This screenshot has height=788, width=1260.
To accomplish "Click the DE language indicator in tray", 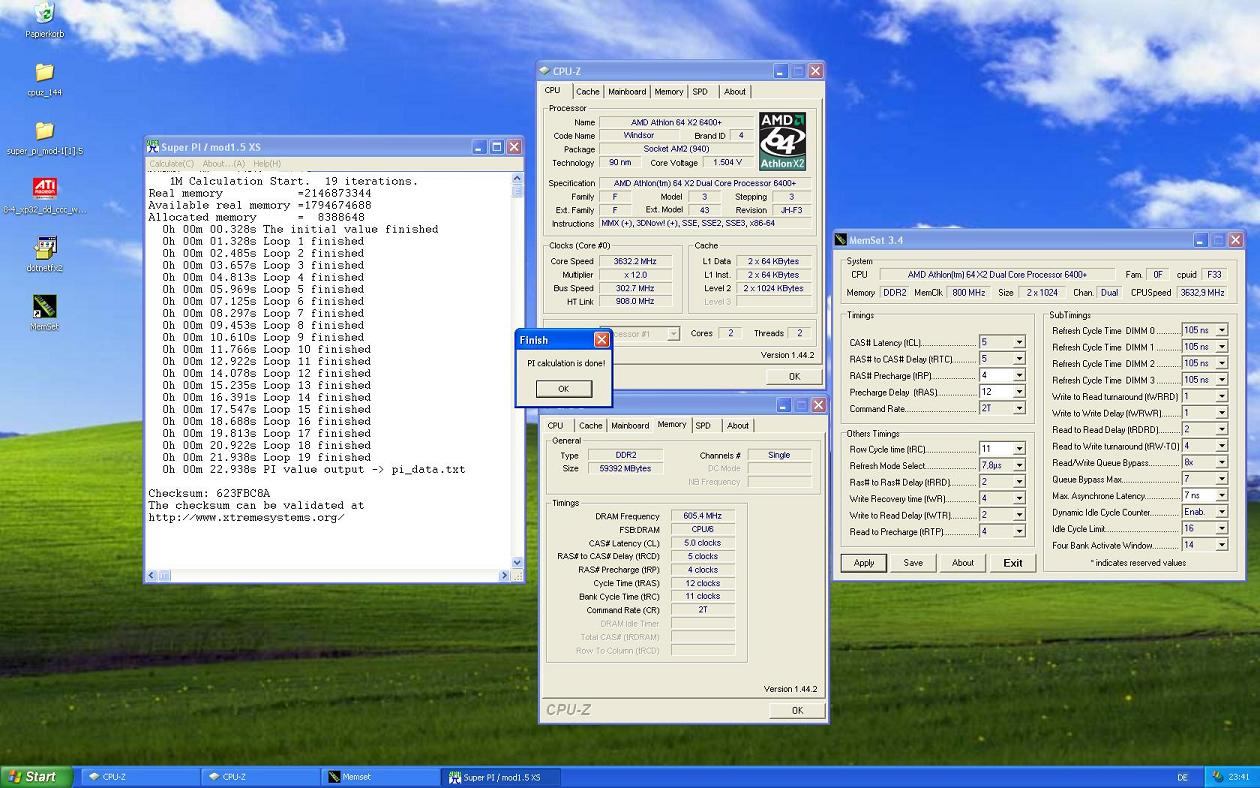I will (1183, 777).
